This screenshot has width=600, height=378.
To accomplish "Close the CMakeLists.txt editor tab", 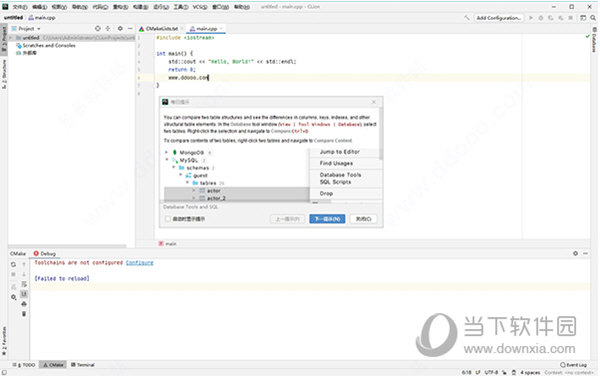I will tap(182, 29).
